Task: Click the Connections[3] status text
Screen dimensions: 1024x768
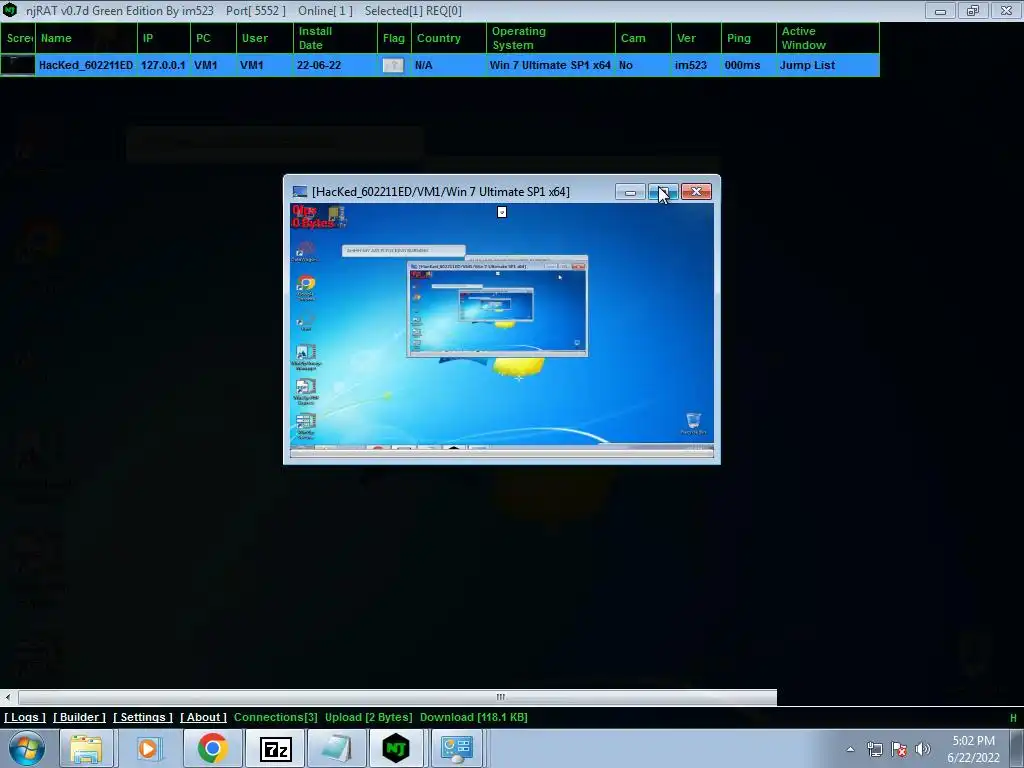Action: pos(276,717)
